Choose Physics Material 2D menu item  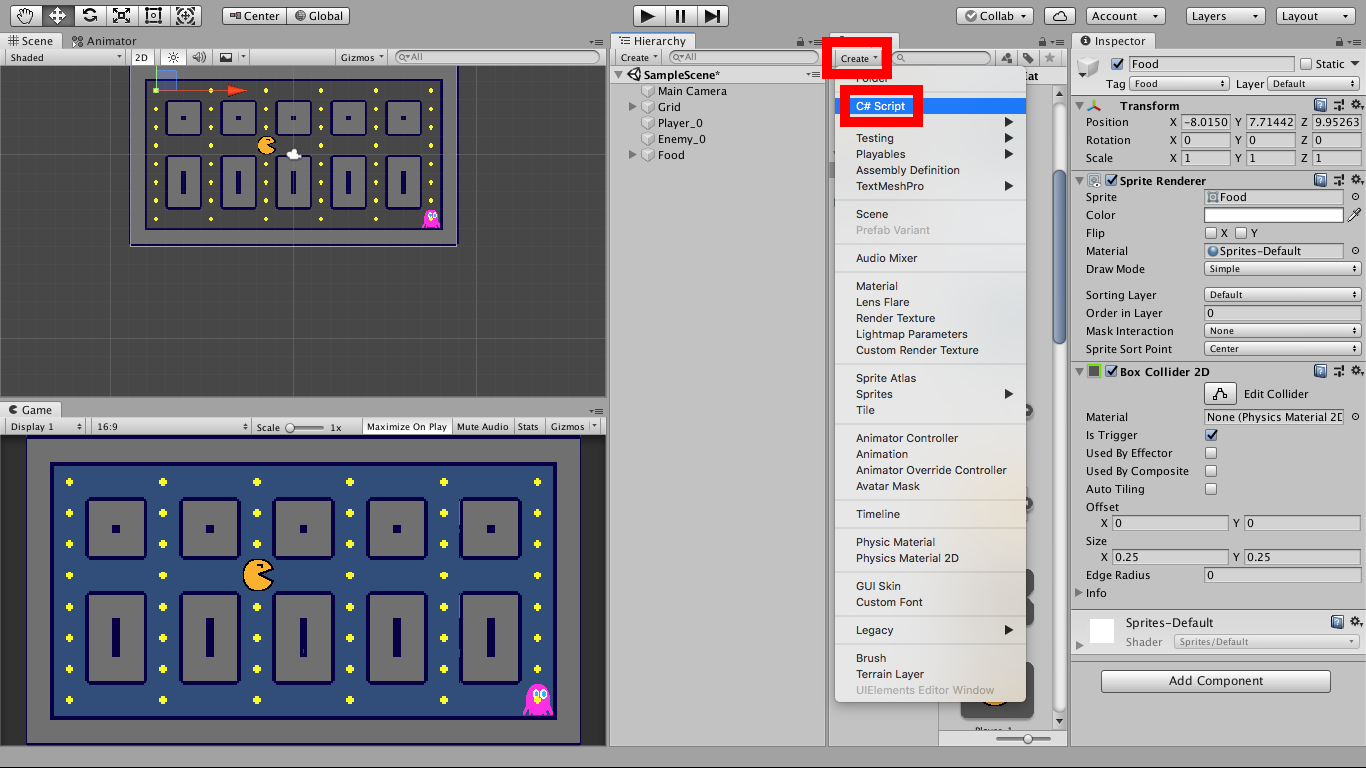[x=930, y=558]
